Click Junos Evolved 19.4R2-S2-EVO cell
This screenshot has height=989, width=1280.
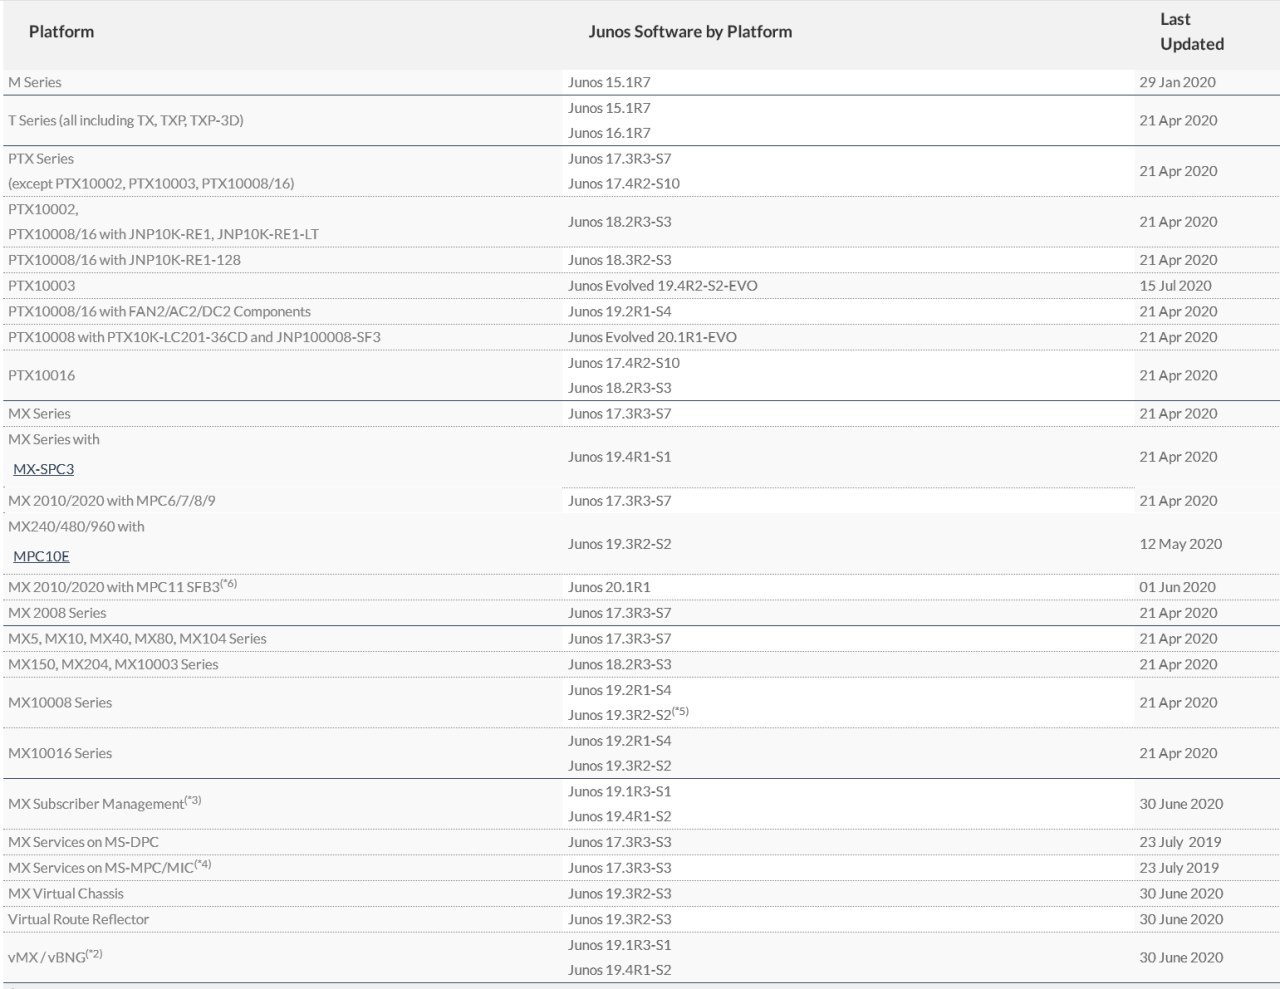point(663,286)
